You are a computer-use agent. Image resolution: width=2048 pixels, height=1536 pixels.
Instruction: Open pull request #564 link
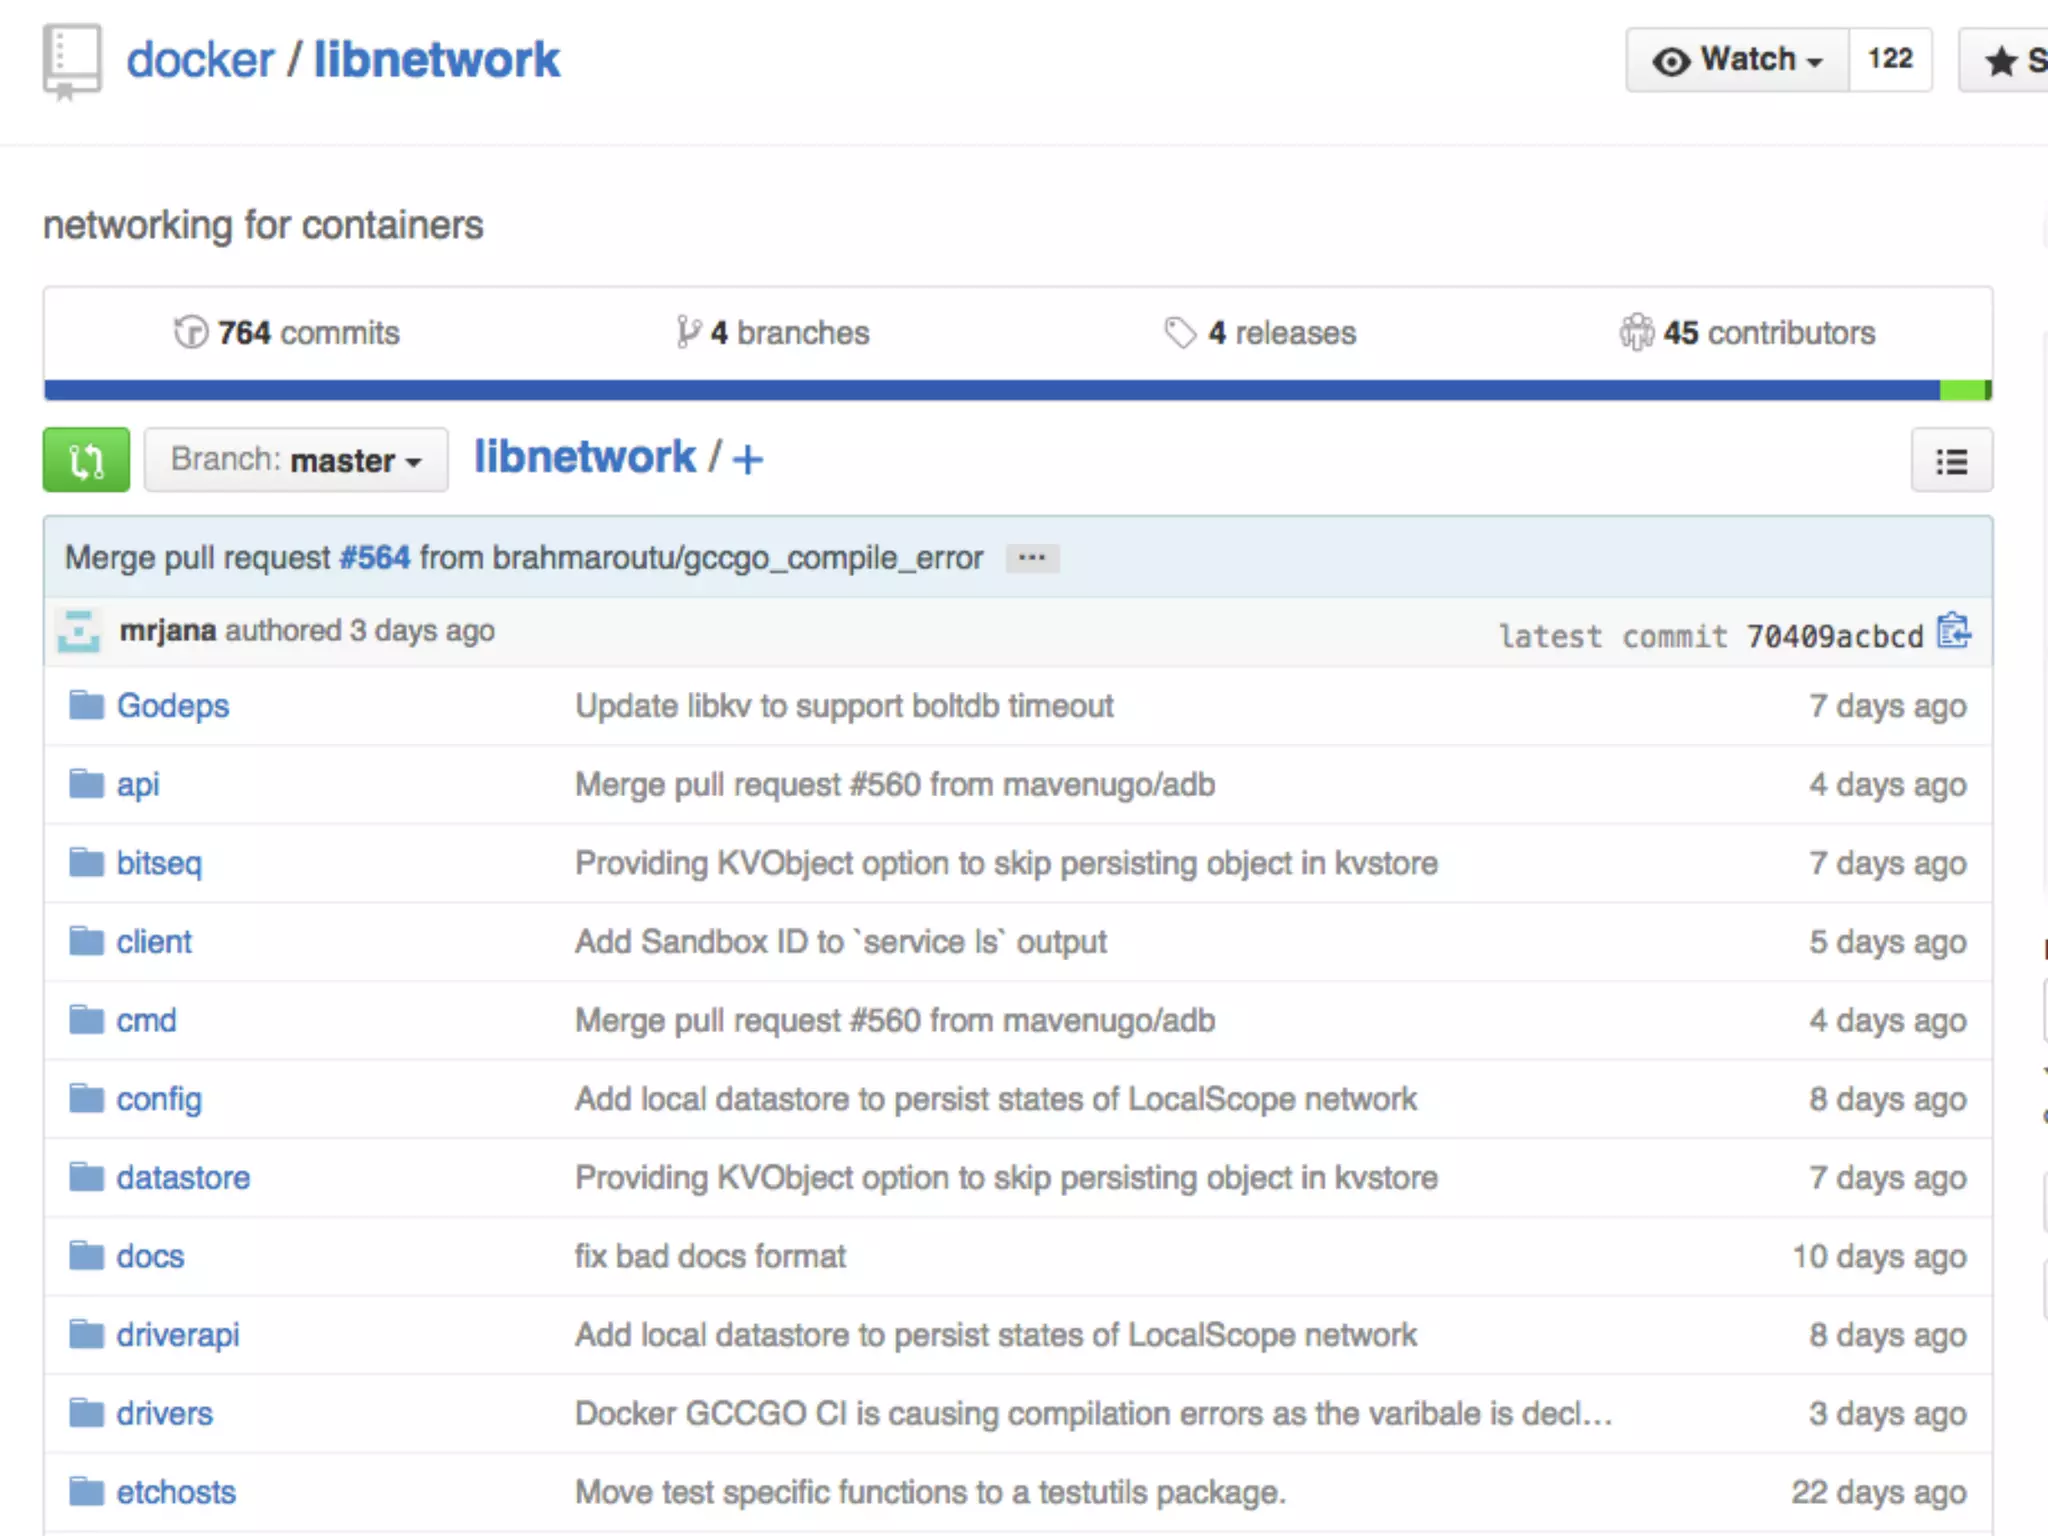coord(374,558)
